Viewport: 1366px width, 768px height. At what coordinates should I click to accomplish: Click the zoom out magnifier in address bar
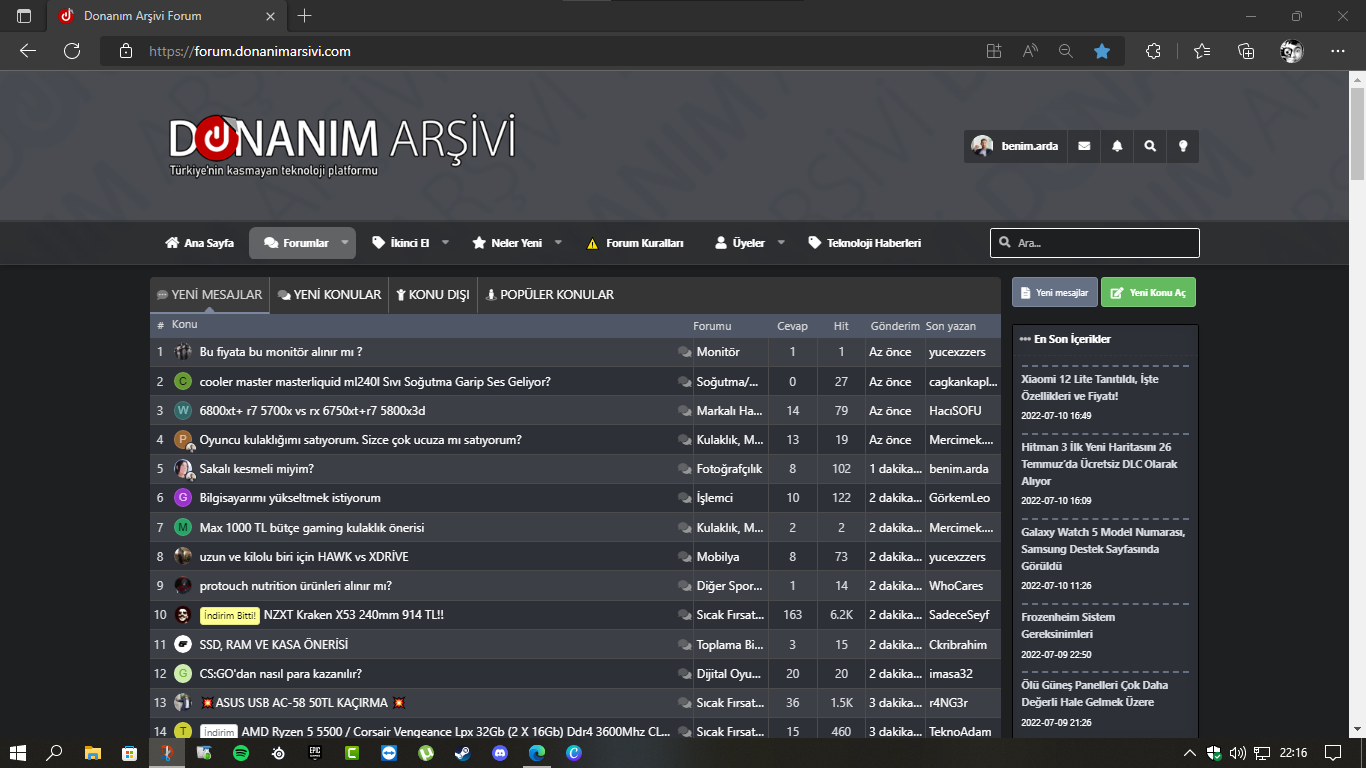(x=1066, y=51)
